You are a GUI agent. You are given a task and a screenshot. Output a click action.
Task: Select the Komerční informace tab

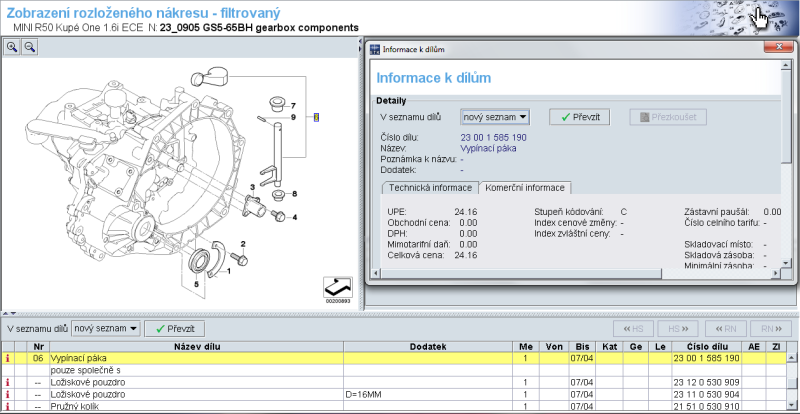tap(524, 187)
